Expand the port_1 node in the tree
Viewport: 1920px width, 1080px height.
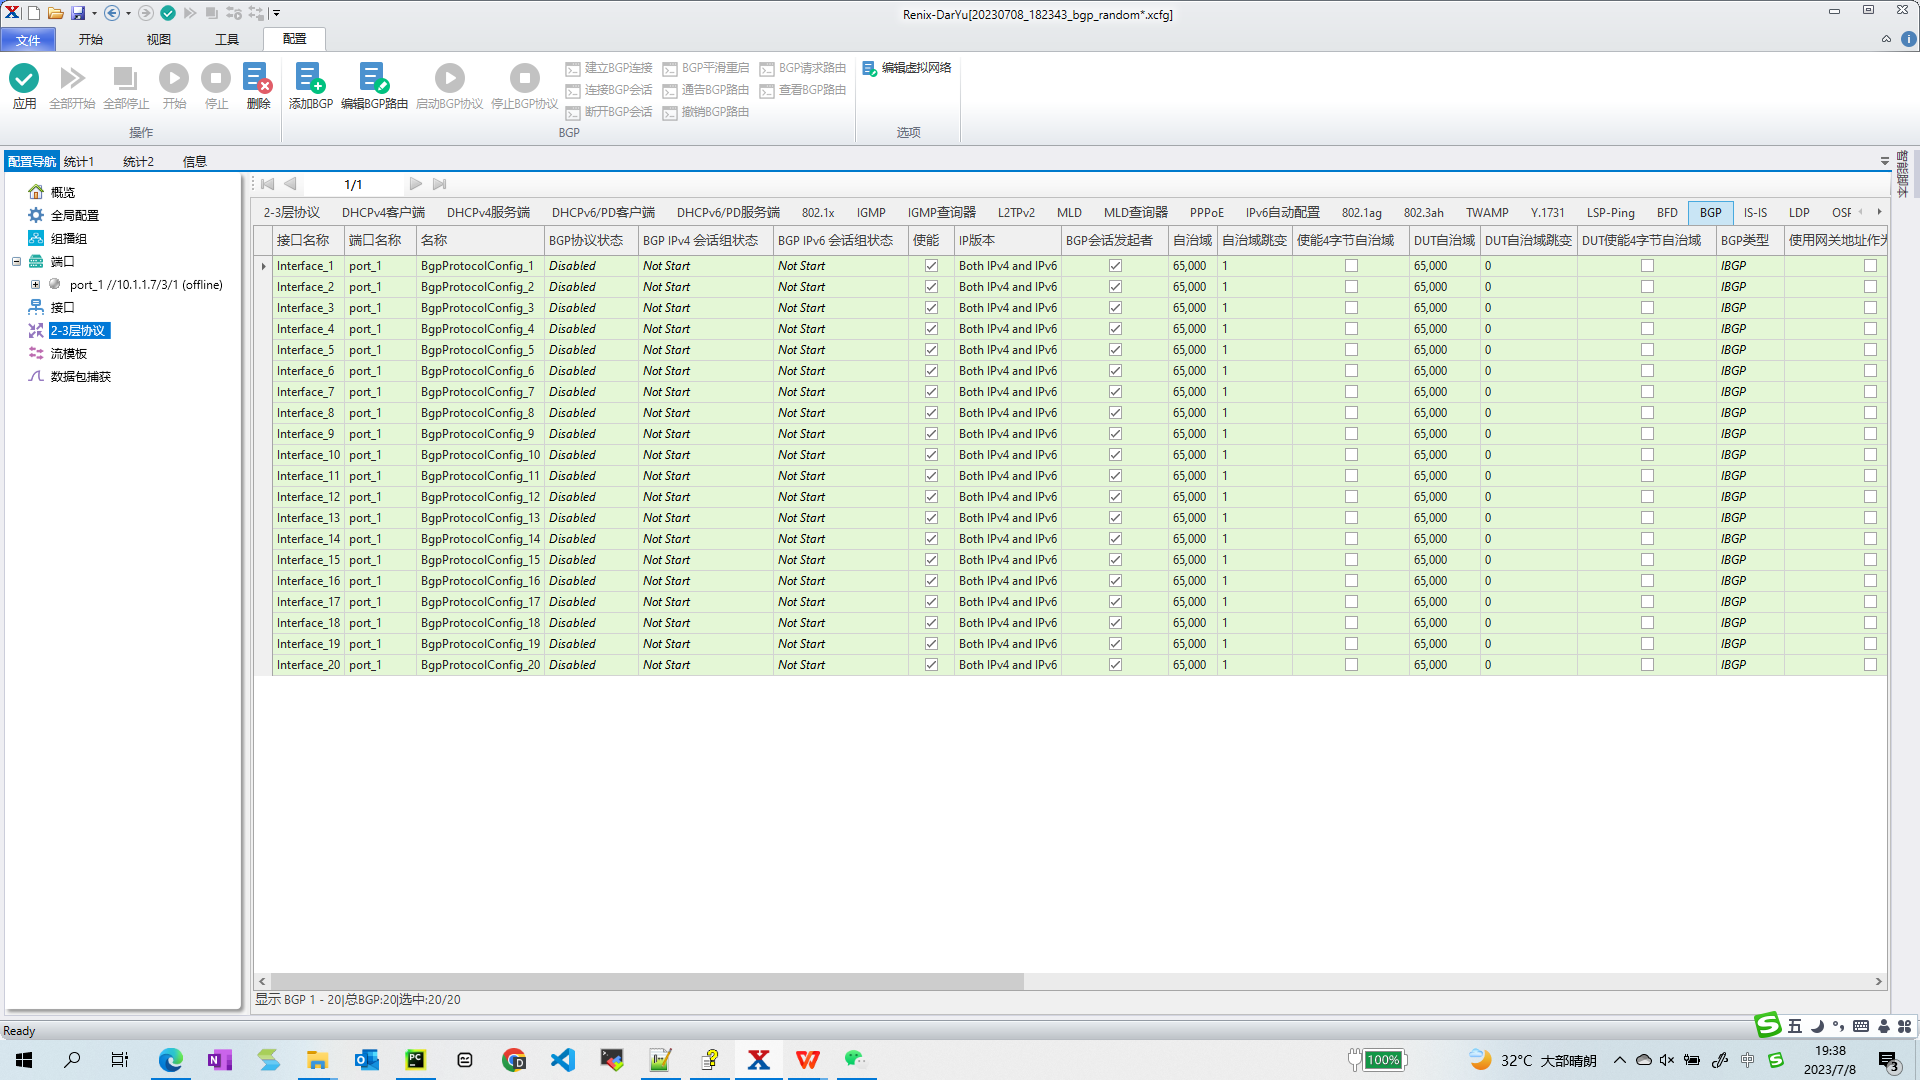click(x=35, y=285)
